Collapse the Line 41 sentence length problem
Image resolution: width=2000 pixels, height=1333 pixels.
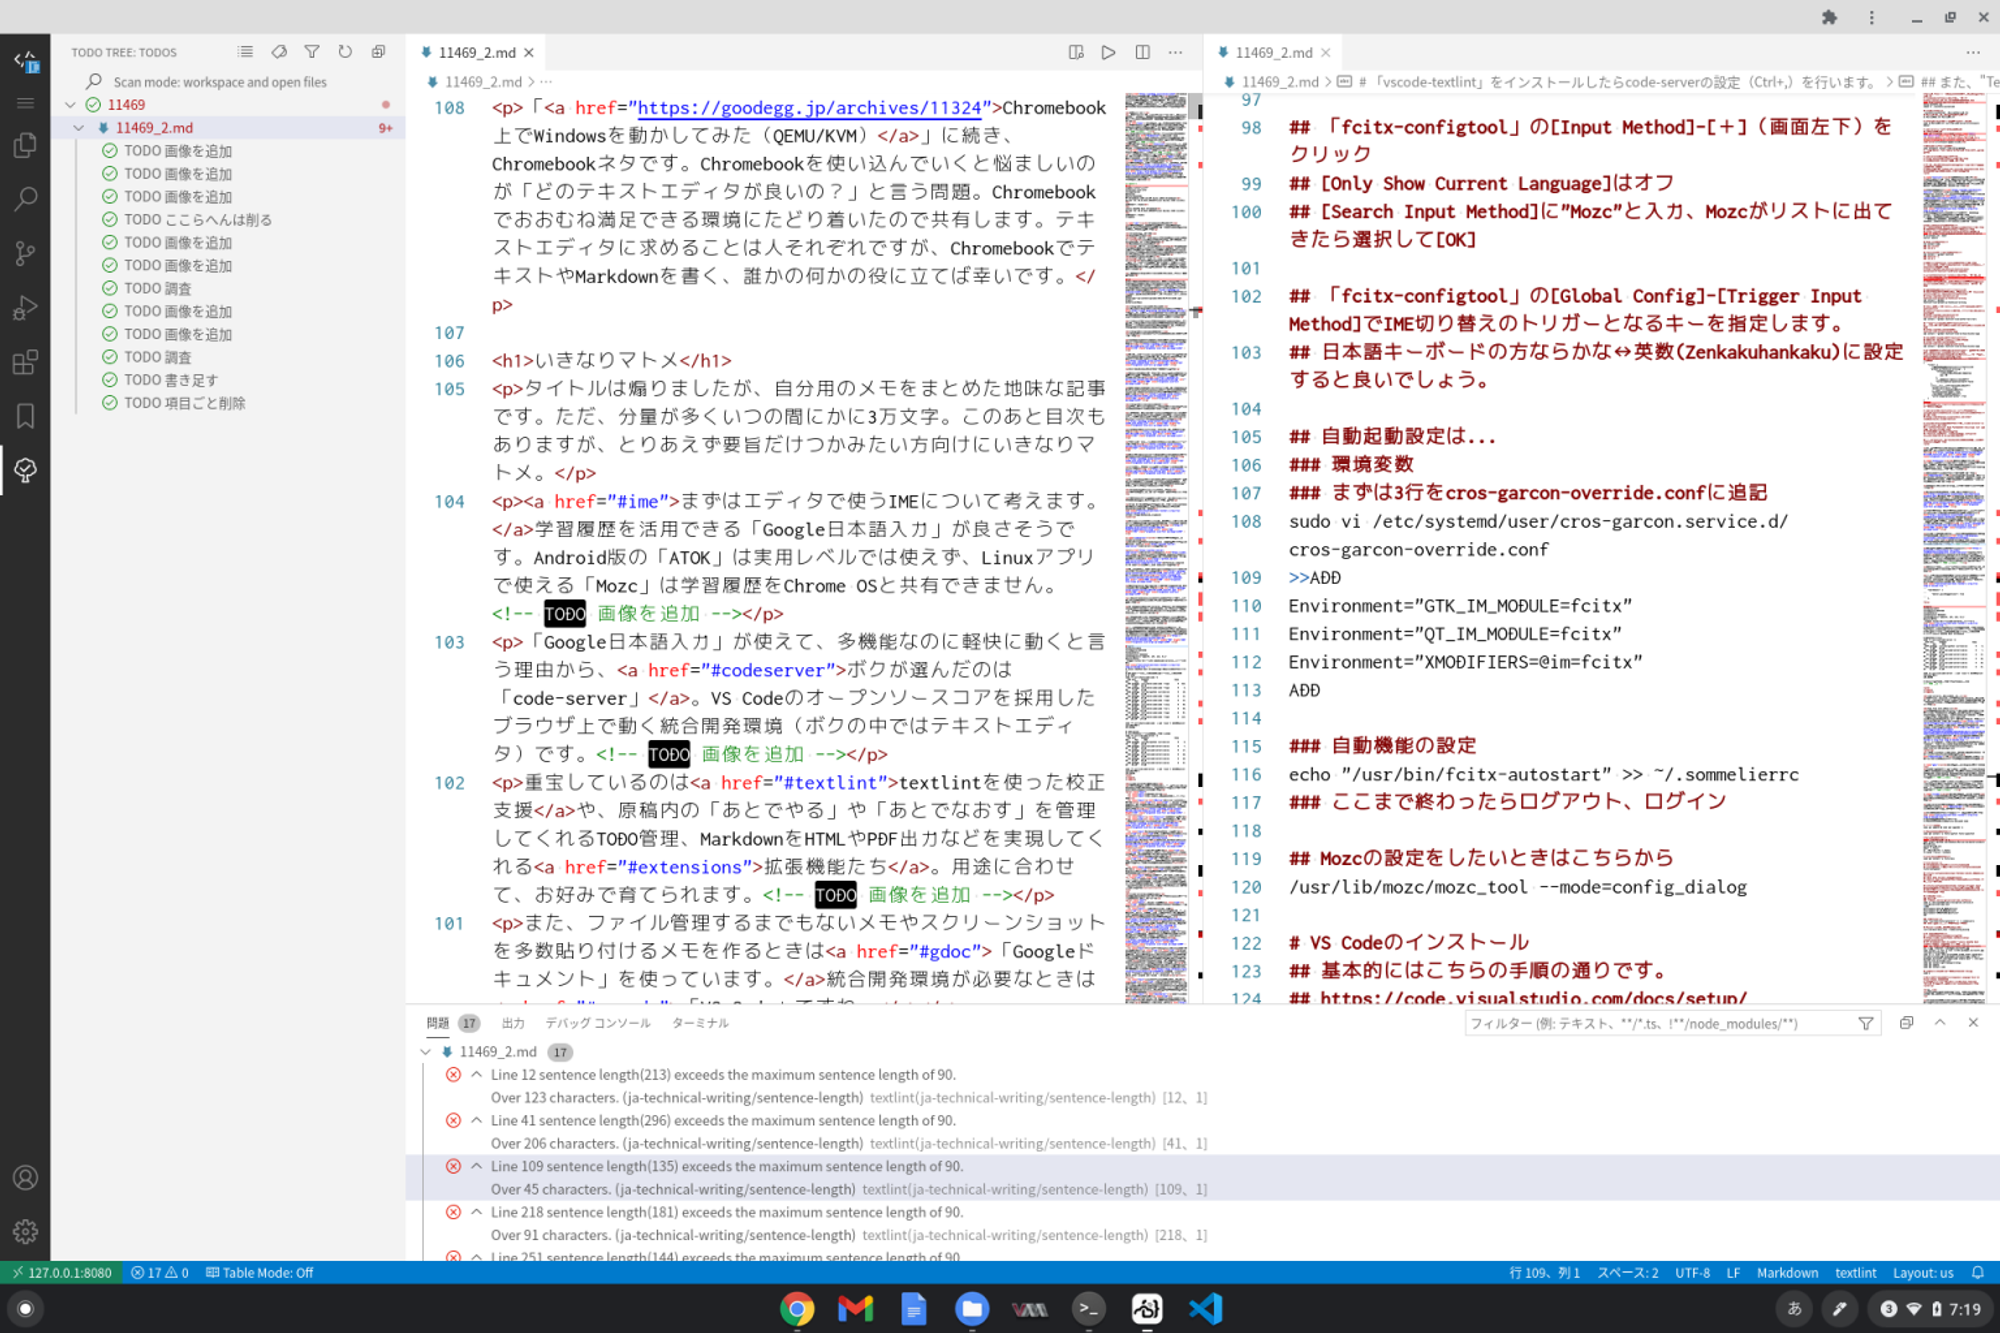477,1121
